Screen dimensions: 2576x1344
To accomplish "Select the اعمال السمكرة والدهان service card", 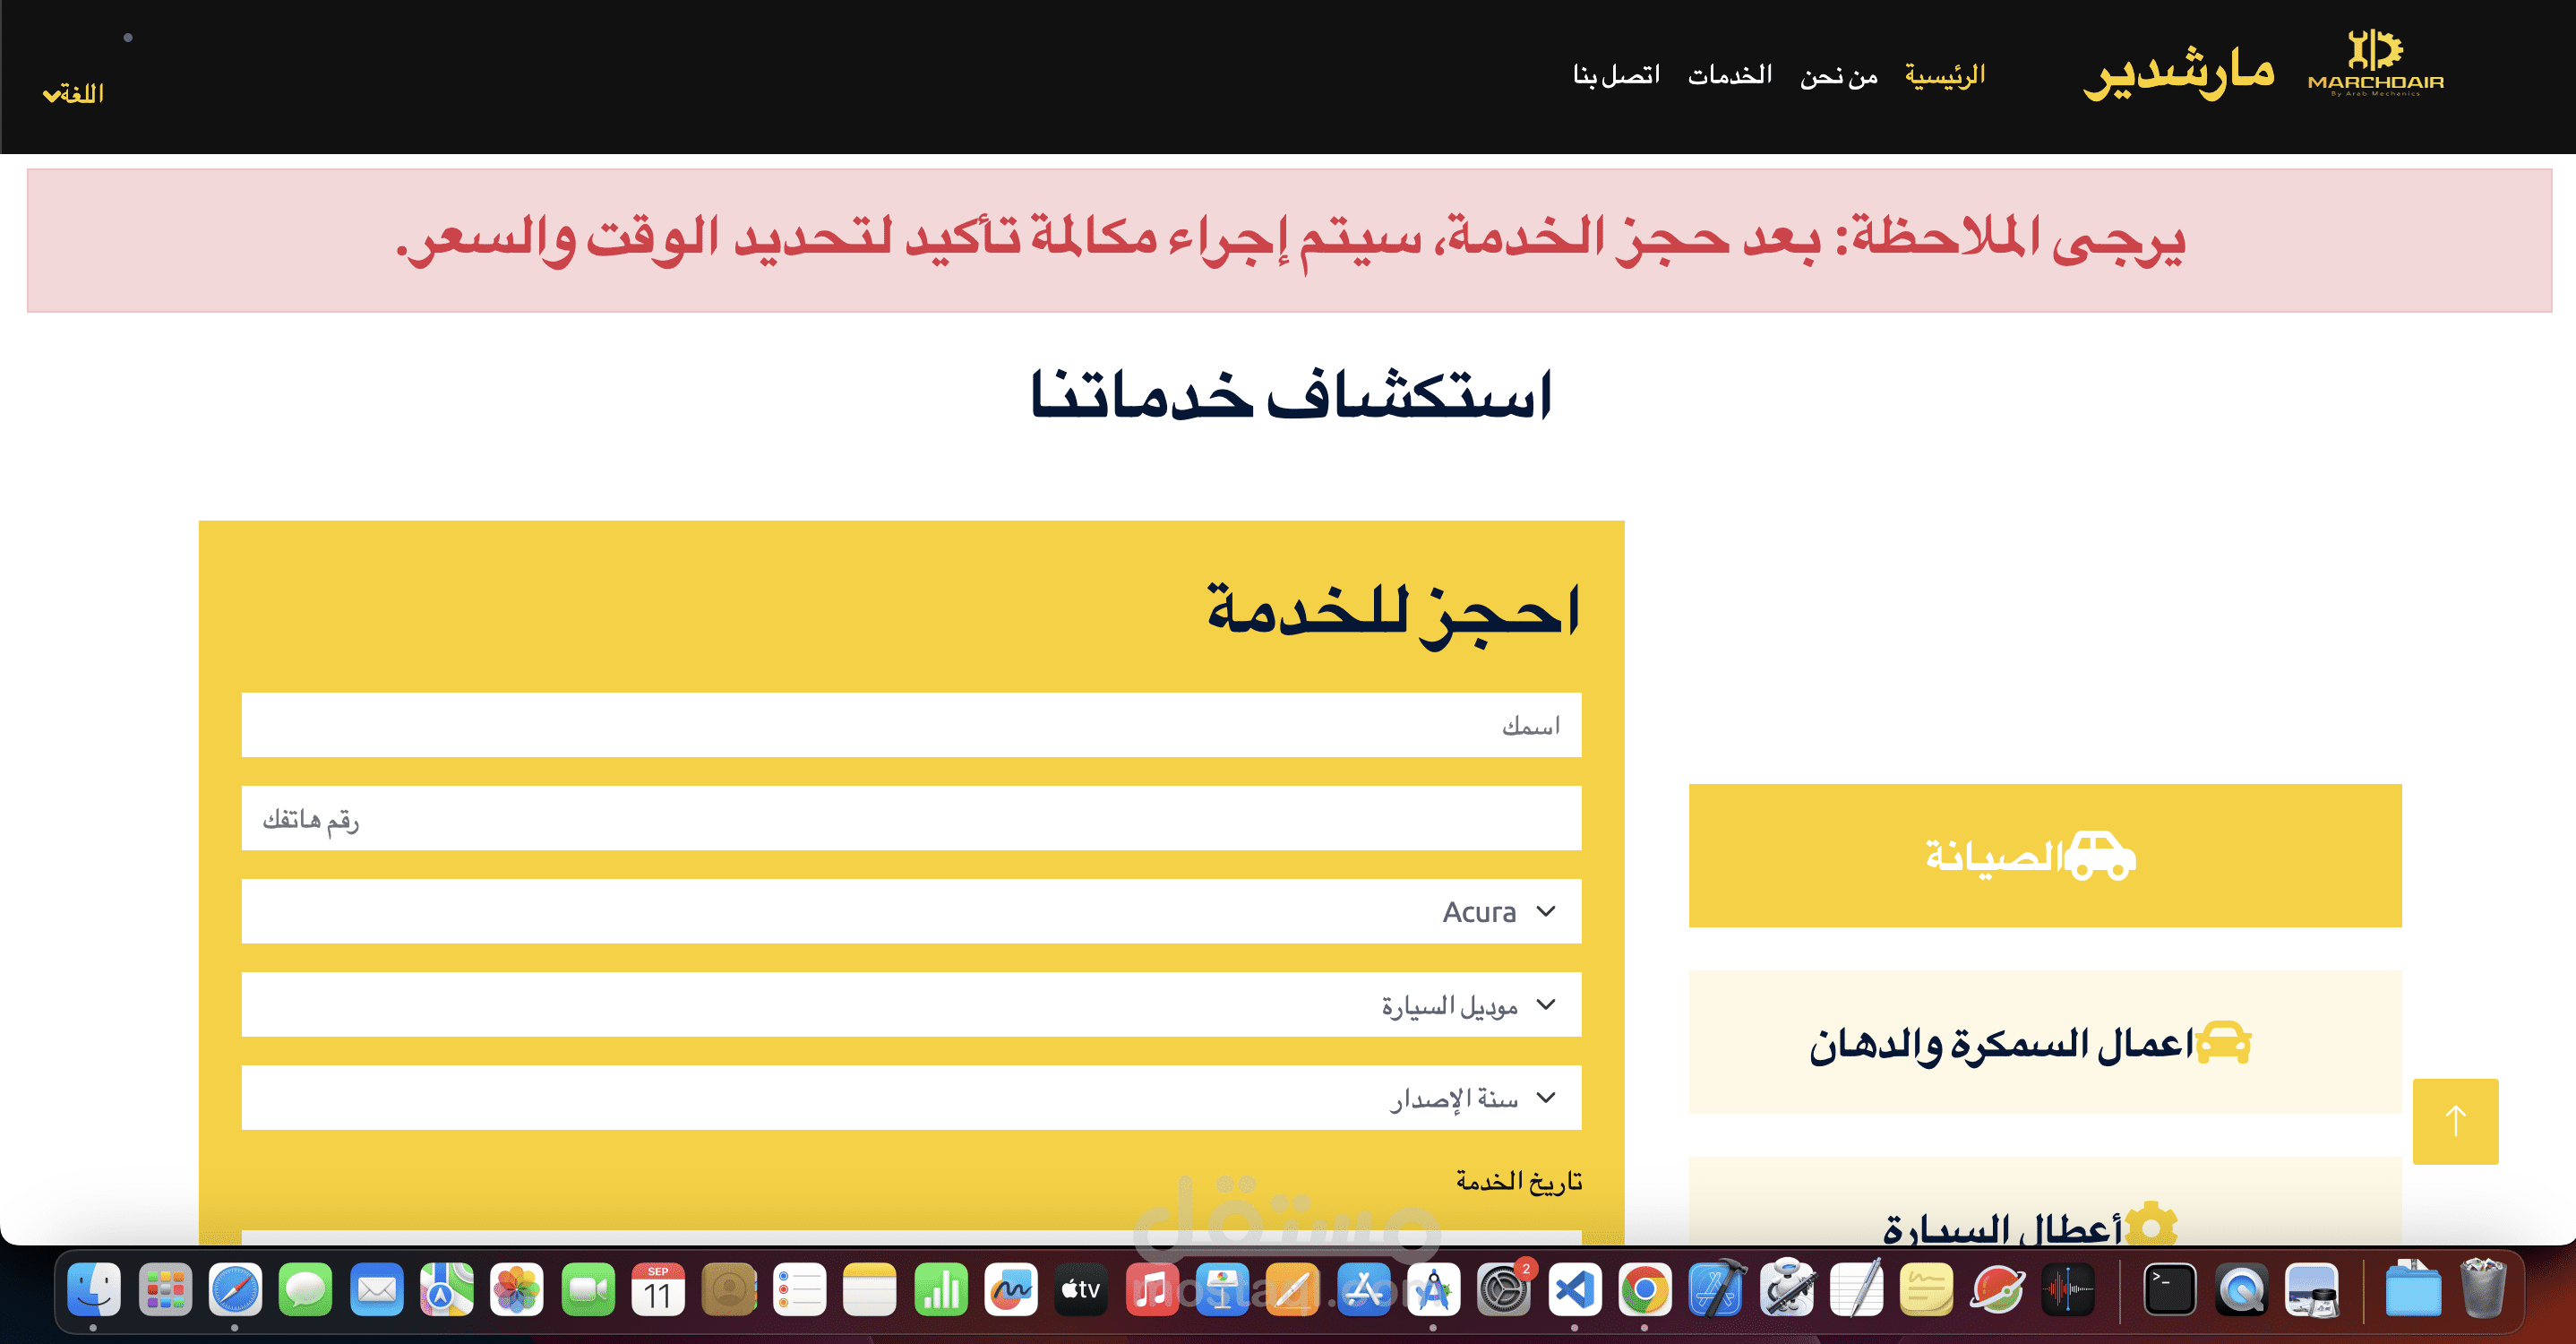I will 2044,1042.
